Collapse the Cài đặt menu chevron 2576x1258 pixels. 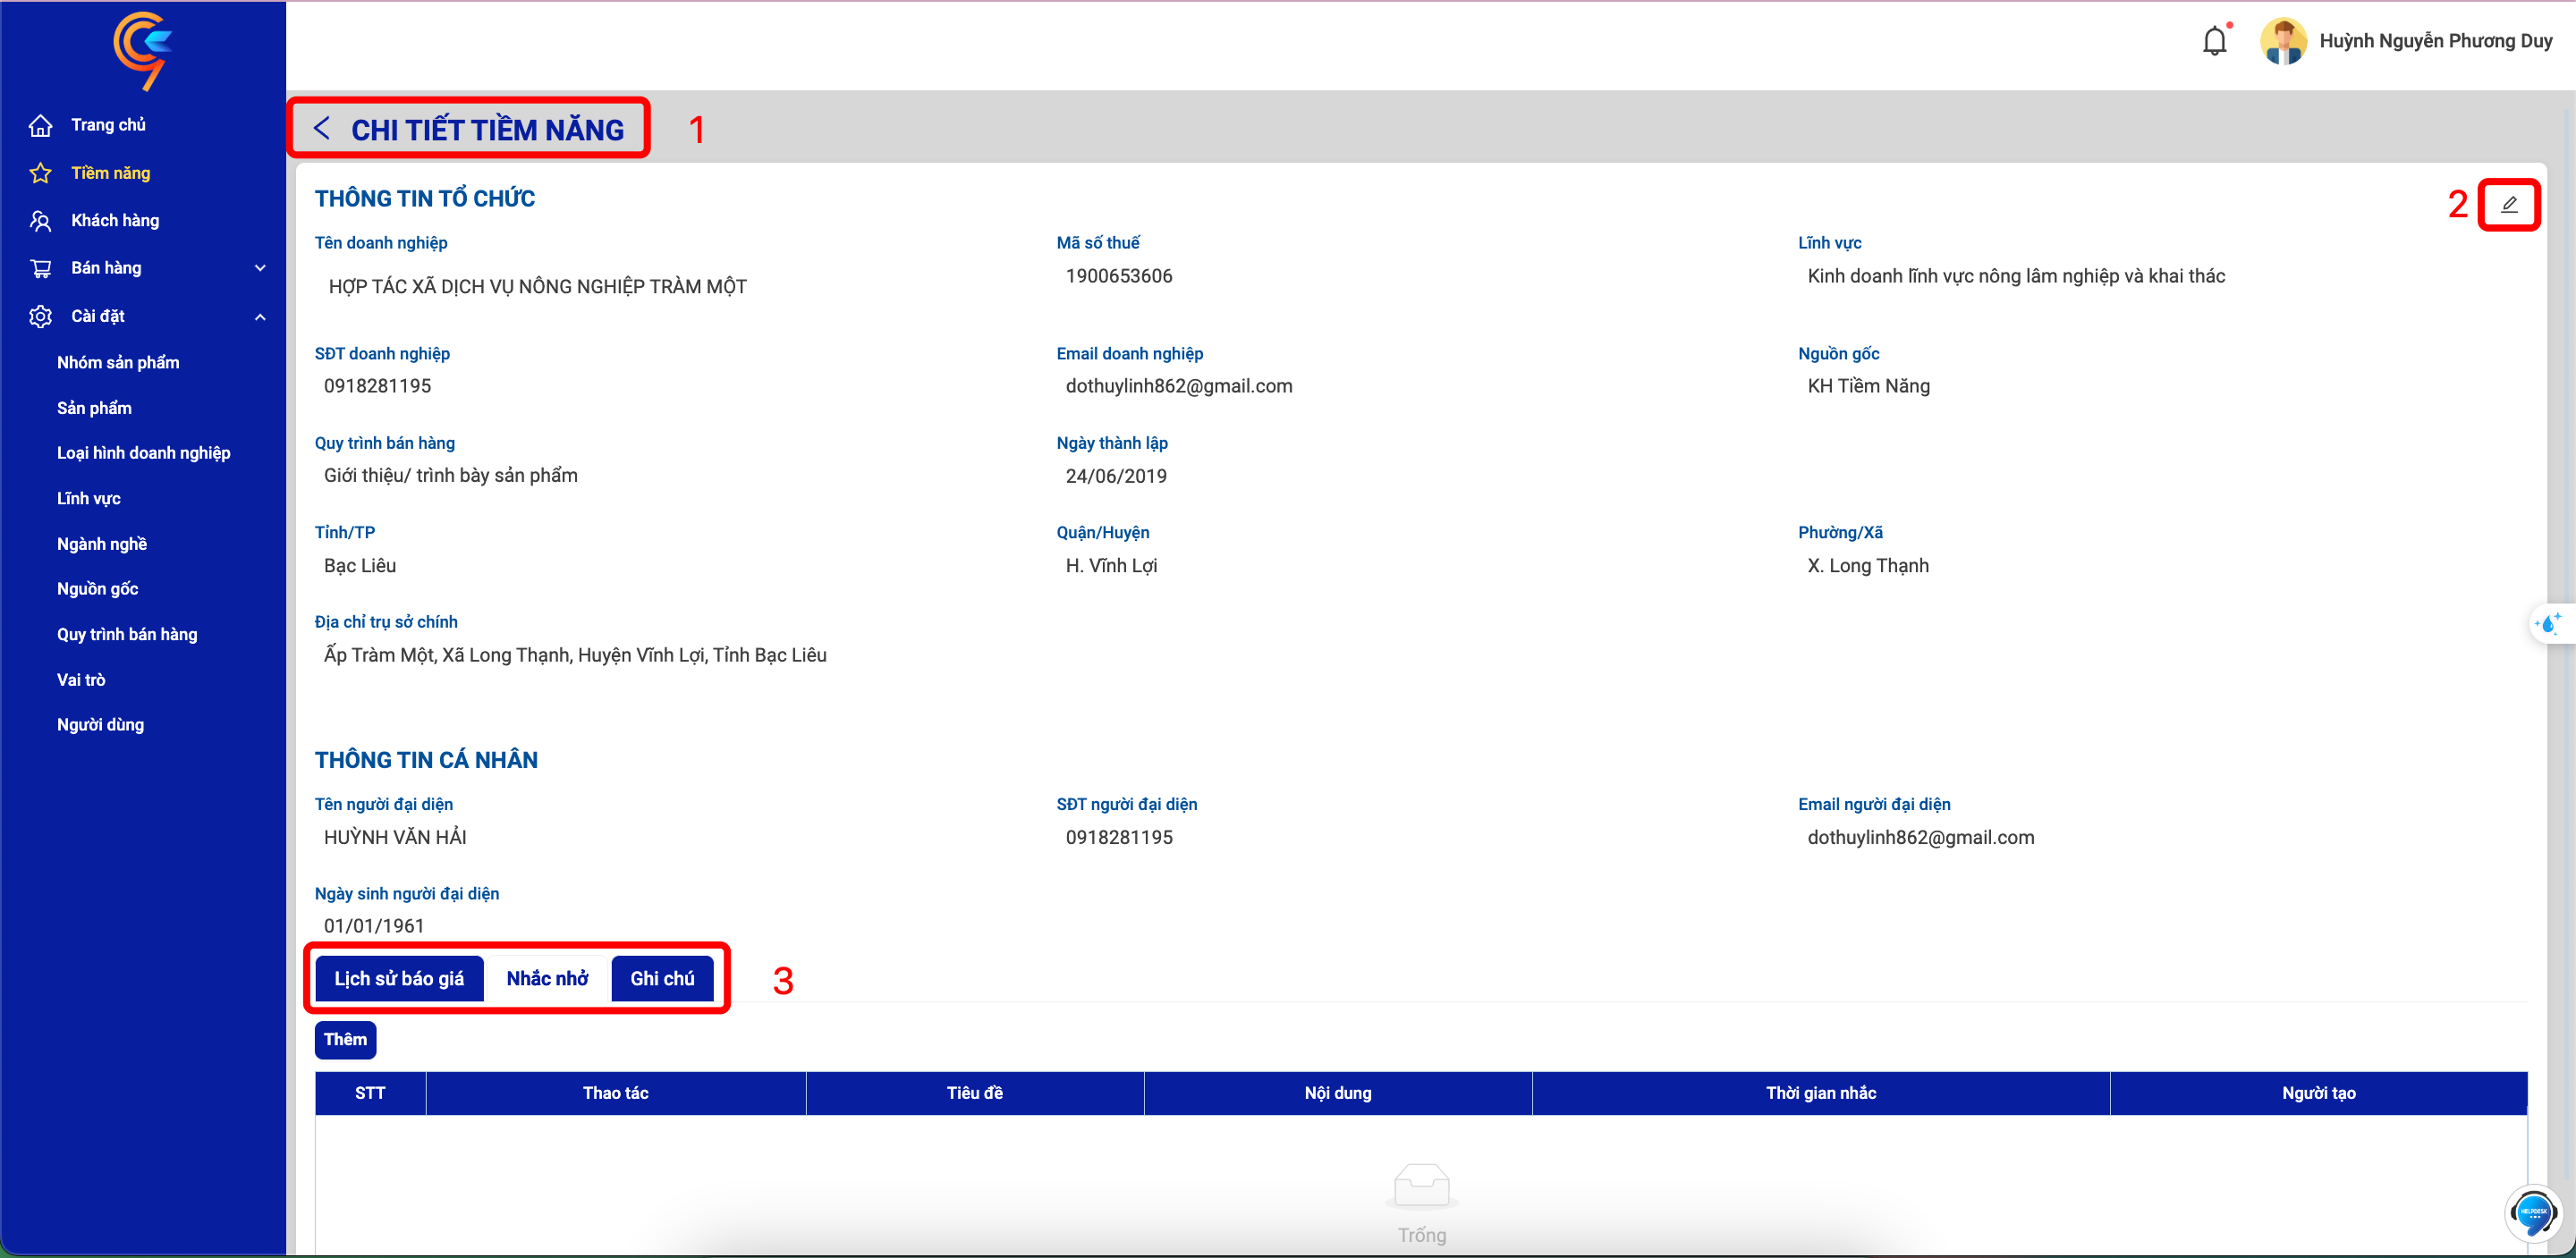pyautogui.click(x=260, y=317)
